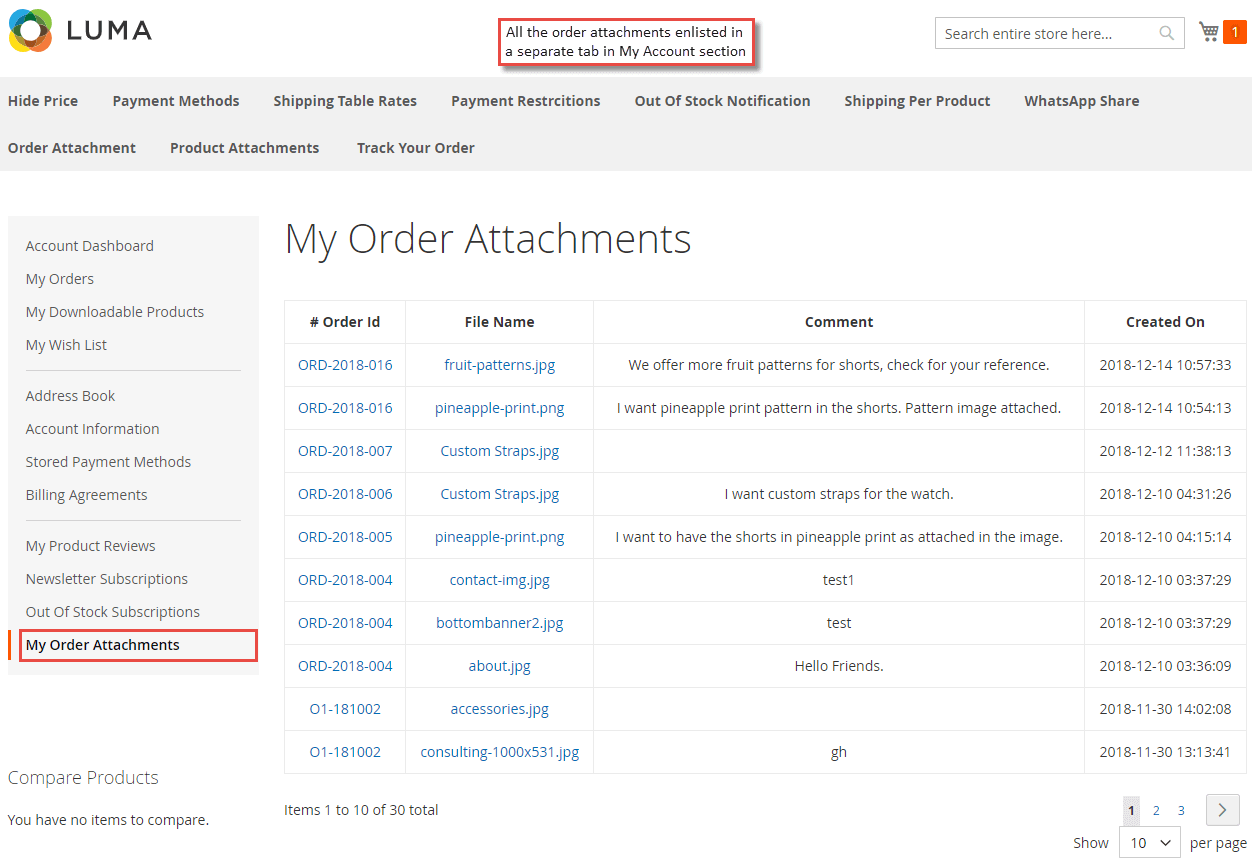
Task: Open My Downloadable Products link
Action: (x=115, y=312)
